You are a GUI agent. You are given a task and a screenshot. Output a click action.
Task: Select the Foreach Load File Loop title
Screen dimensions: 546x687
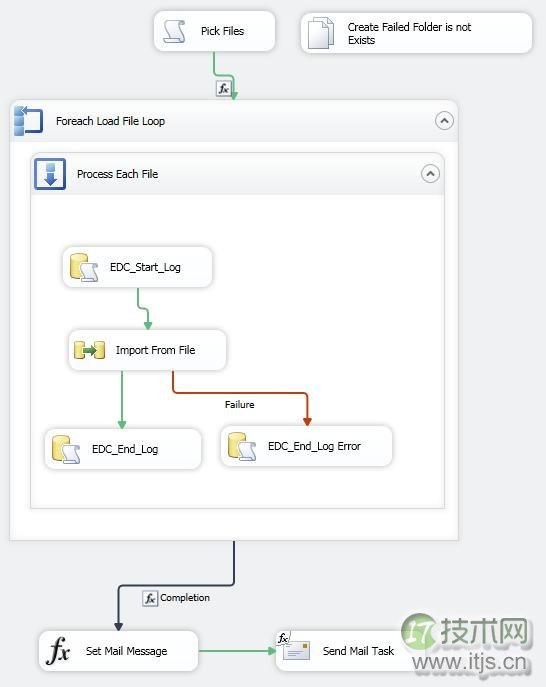pyautogui.click(x=110, y=121)
